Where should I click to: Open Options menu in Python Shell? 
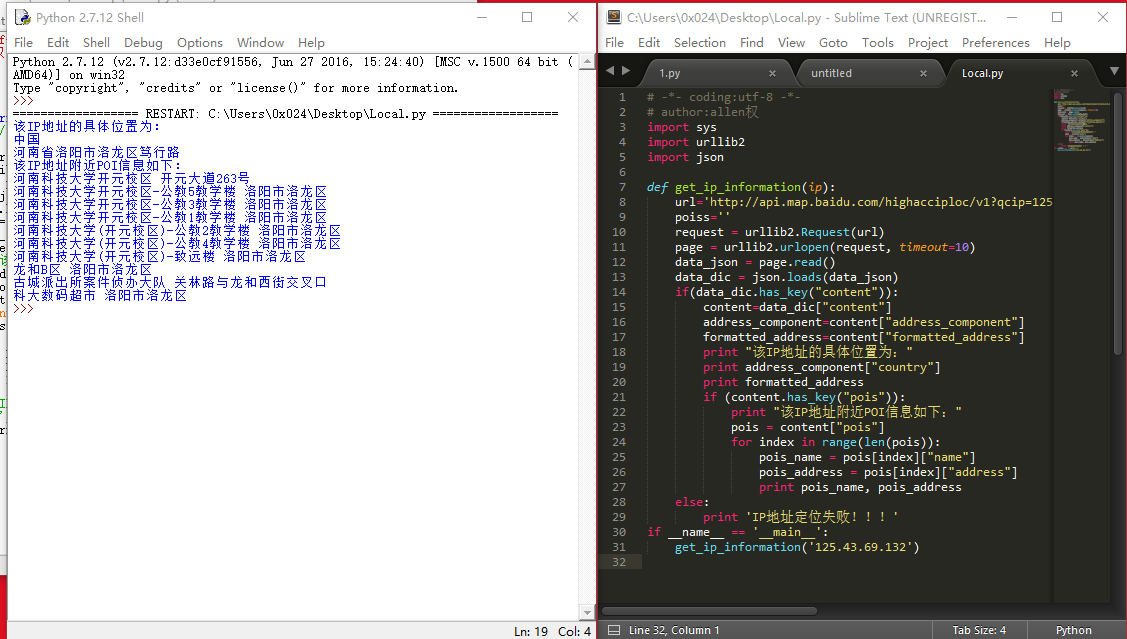pyautogui.click(x=200, y=42)
